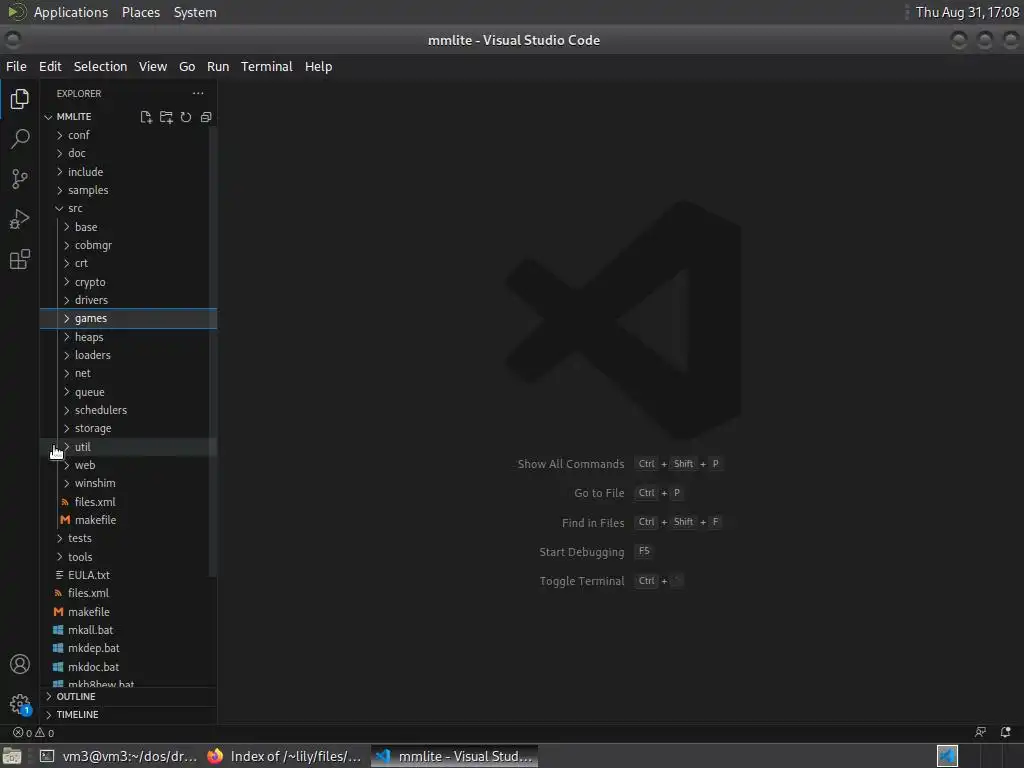
Task: Expand the conf folder
Action: tap(128, 135)
